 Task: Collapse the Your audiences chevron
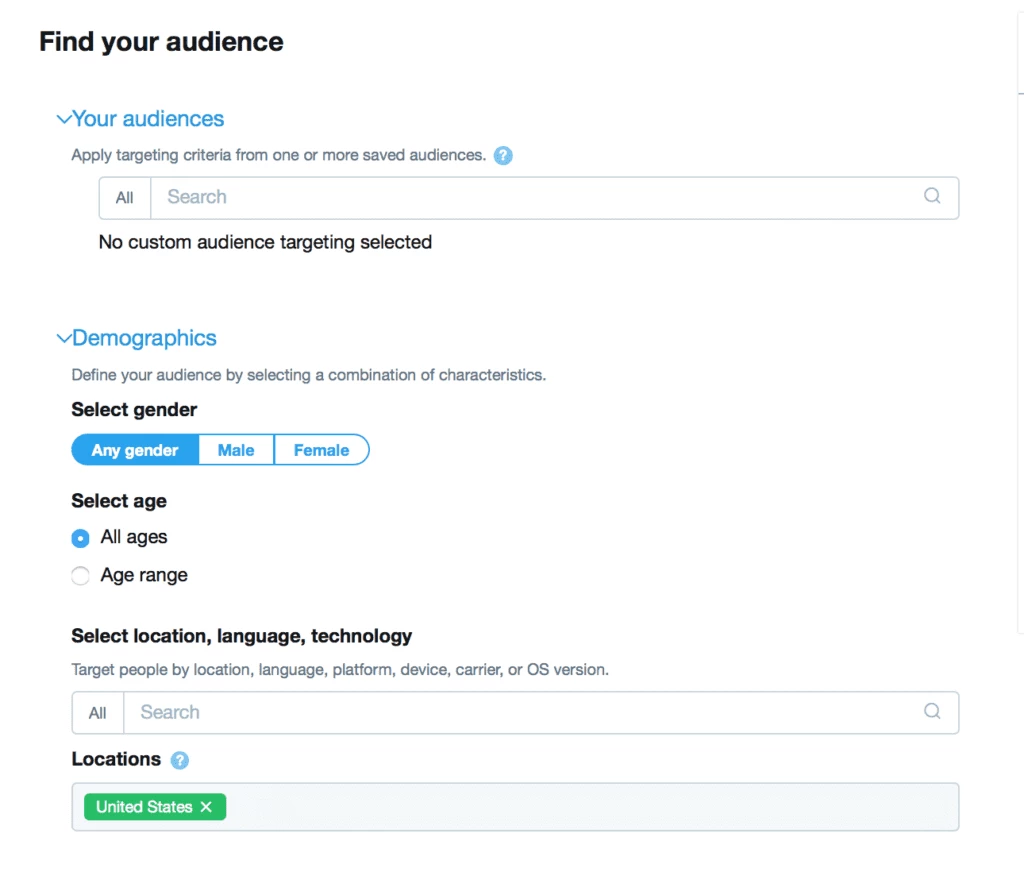[x=63, y=119]
